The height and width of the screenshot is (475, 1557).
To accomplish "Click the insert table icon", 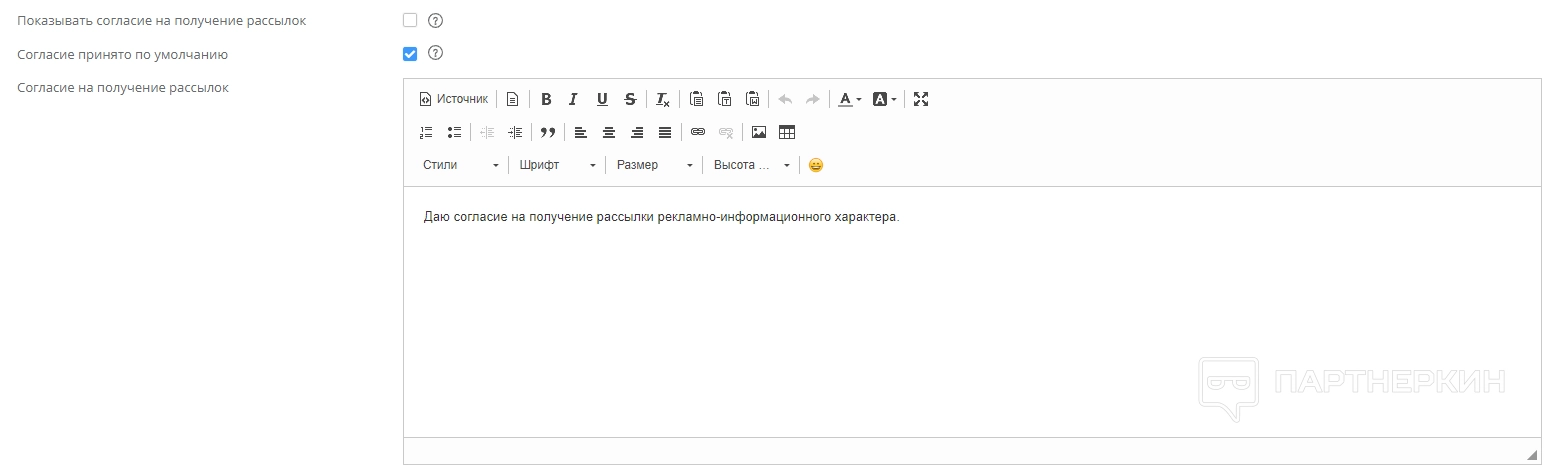I will click(x=787, y=132).
